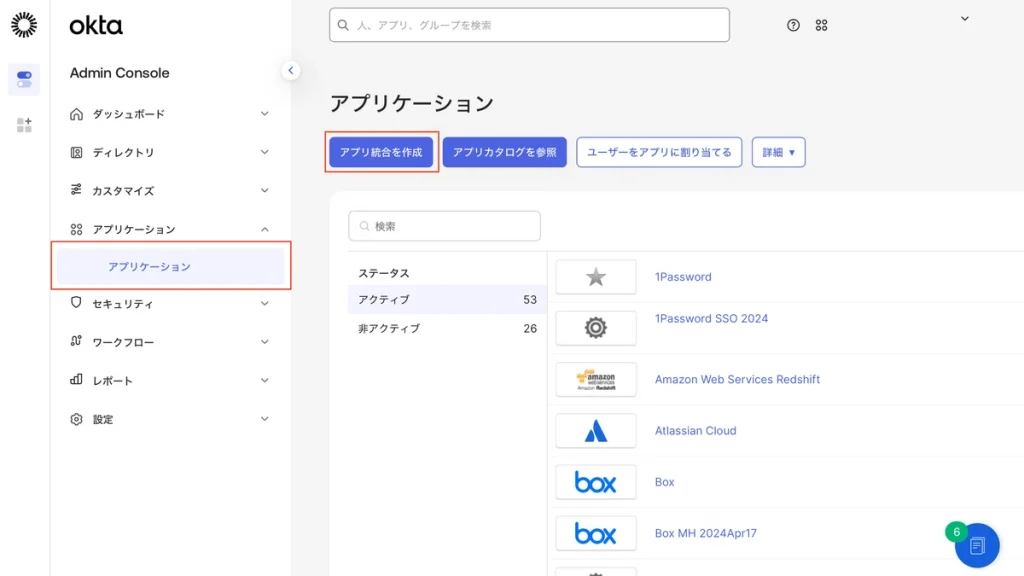This screenshot has width=1024, height=576.
Task: Open the floating notes widget icon
Action: (977, 545)
